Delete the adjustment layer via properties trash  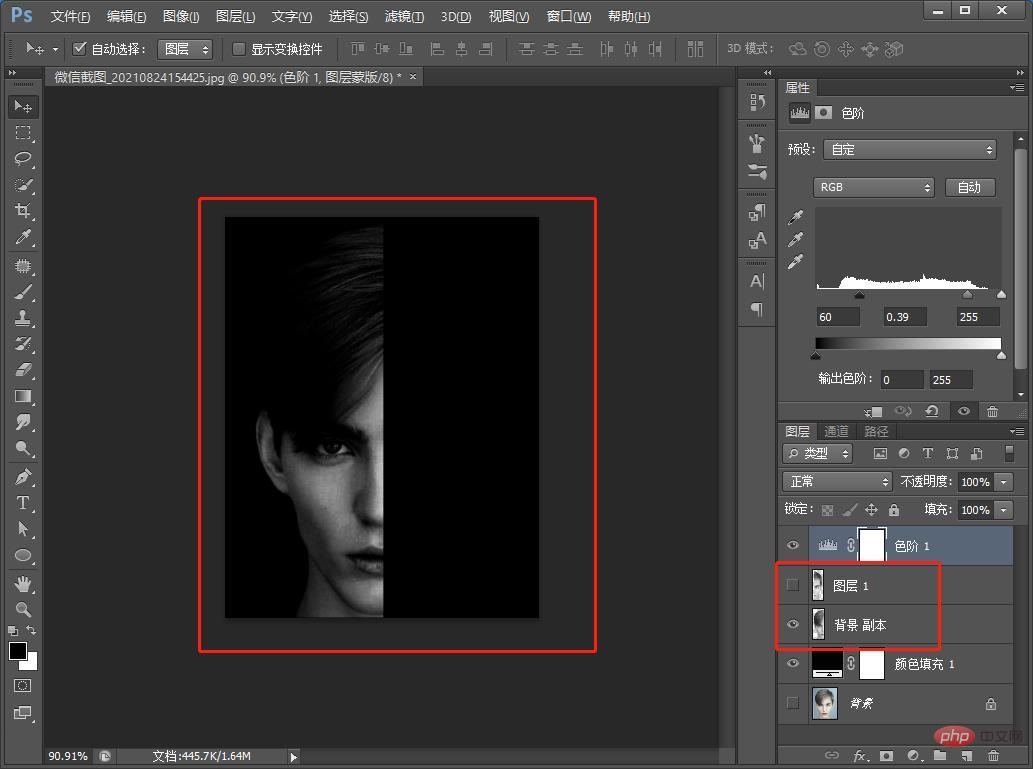tap(992, 411)
